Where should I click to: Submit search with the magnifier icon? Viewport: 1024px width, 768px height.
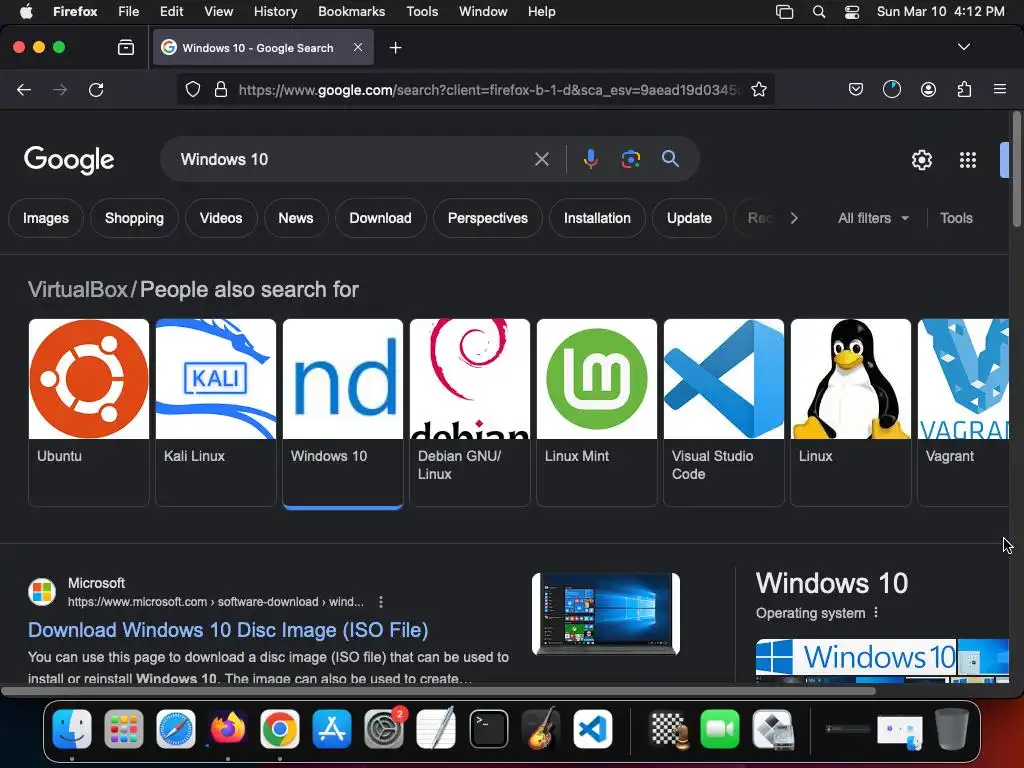[670, 159]
